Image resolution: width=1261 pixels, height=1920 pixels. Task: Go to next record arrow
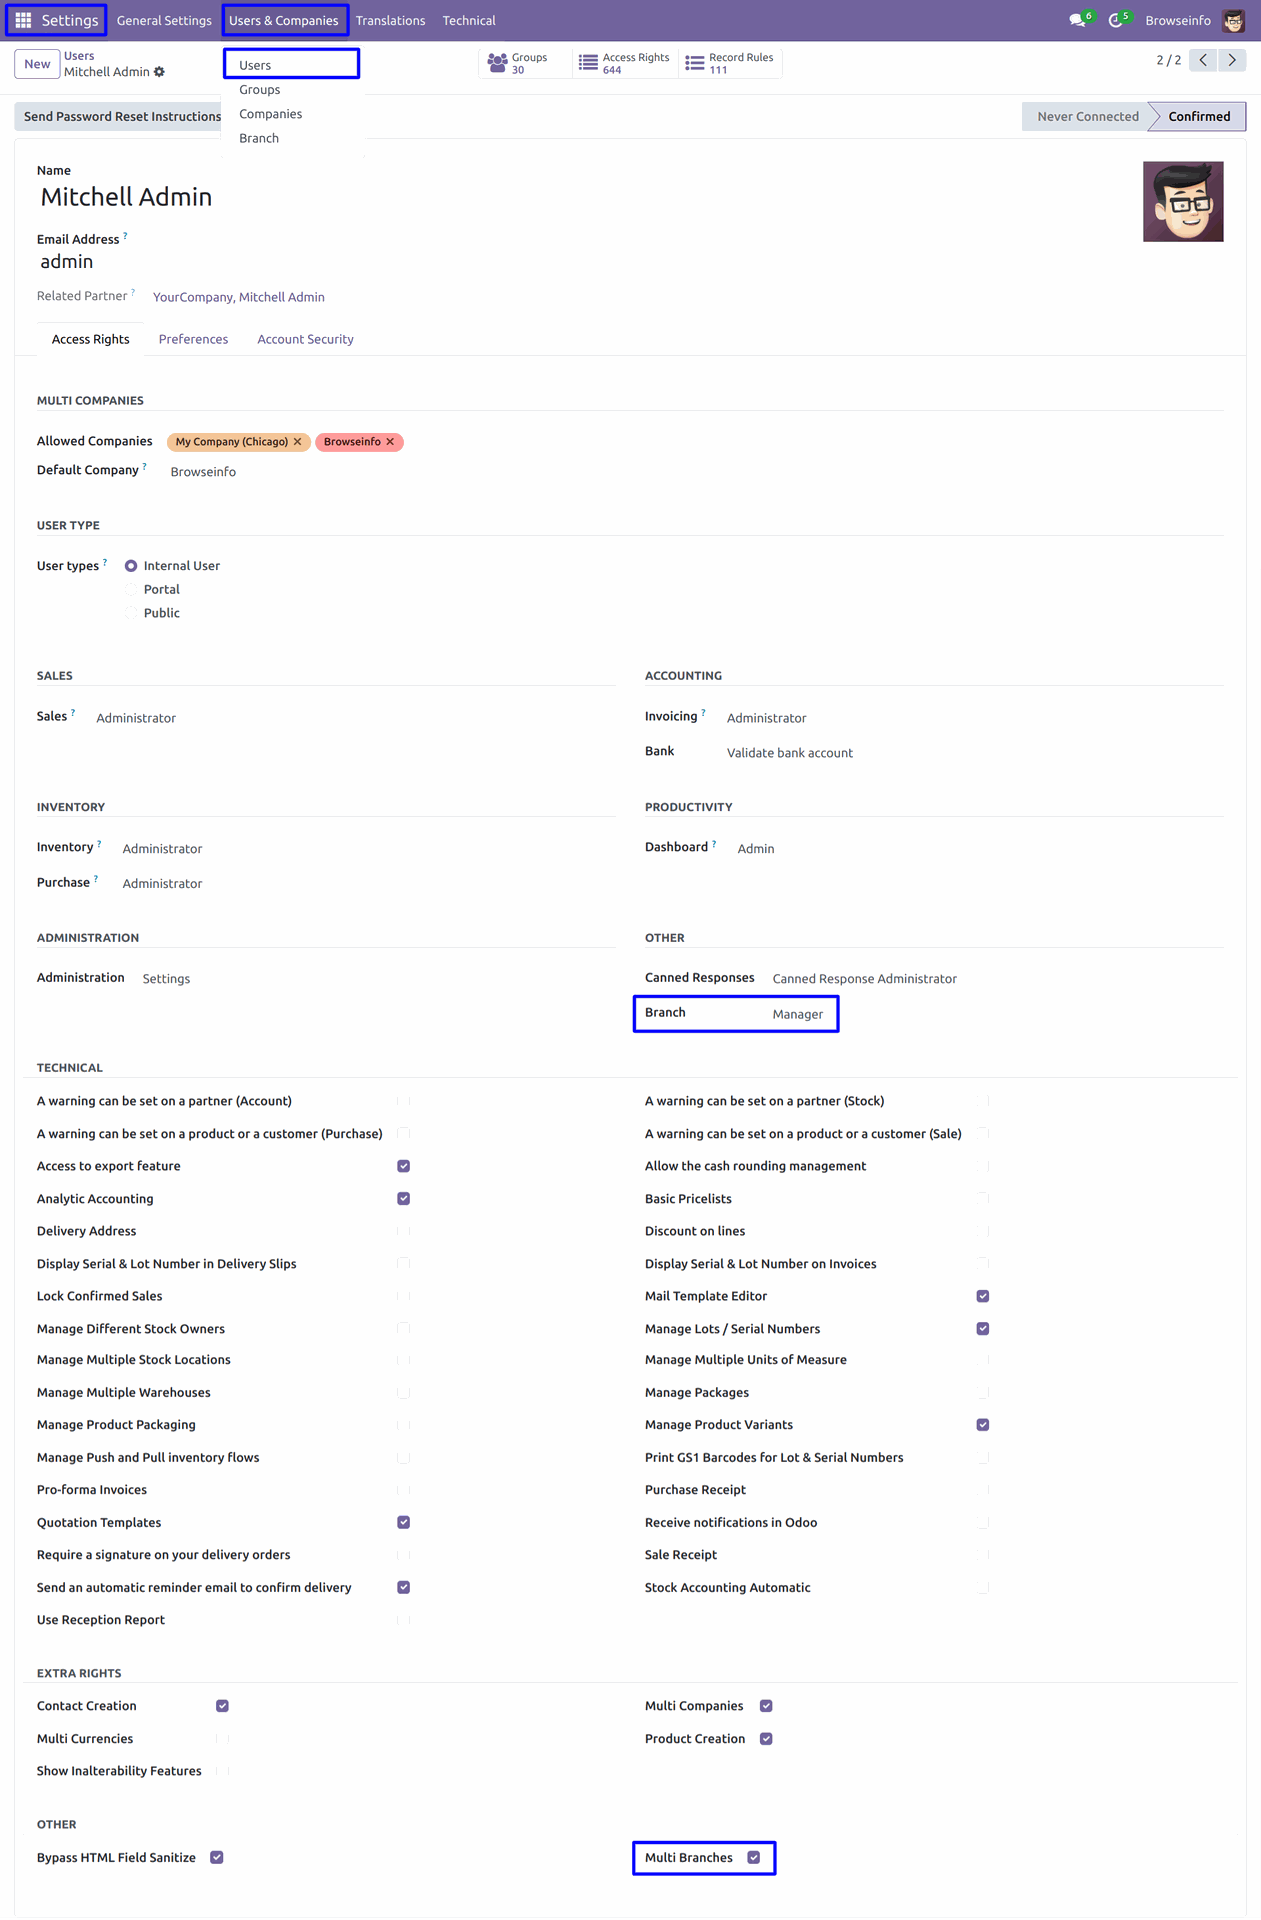pyautogui.click(x=1233, y=60)
